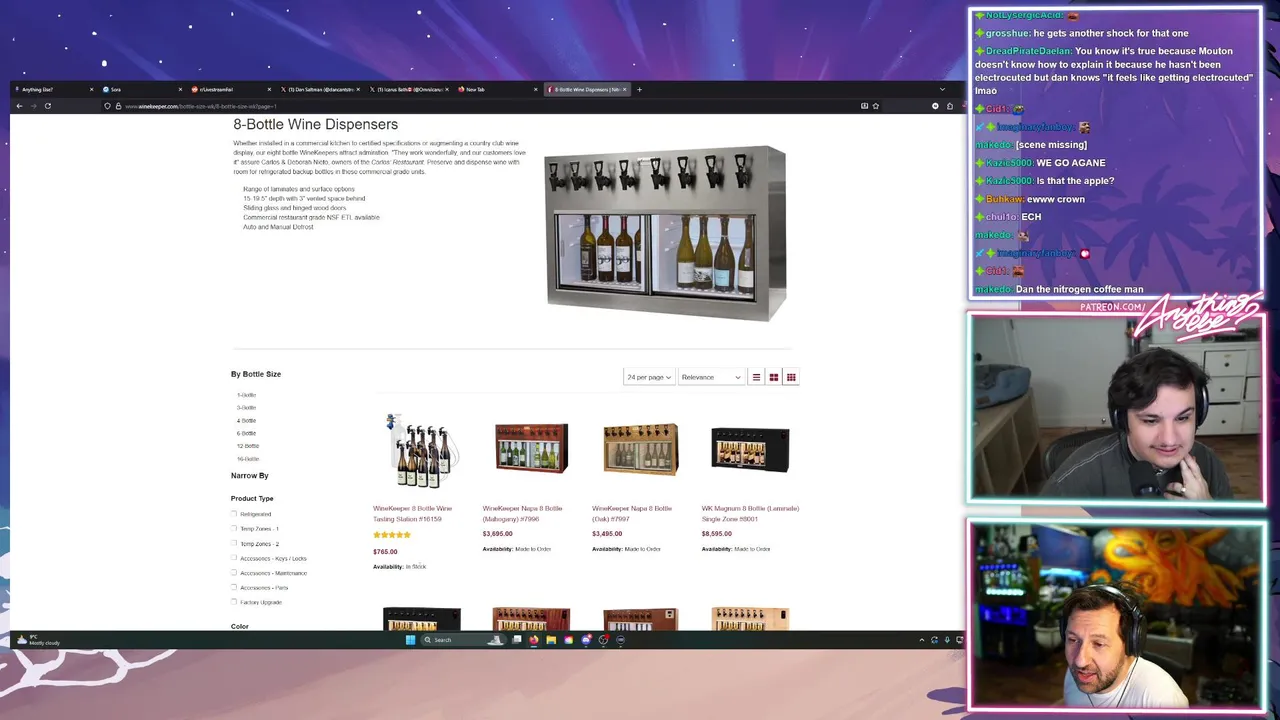The height and width of the screenshot is (720, 1280).
Task: Click the black WK Magnum product image
Action: click(x=750, y=448)
